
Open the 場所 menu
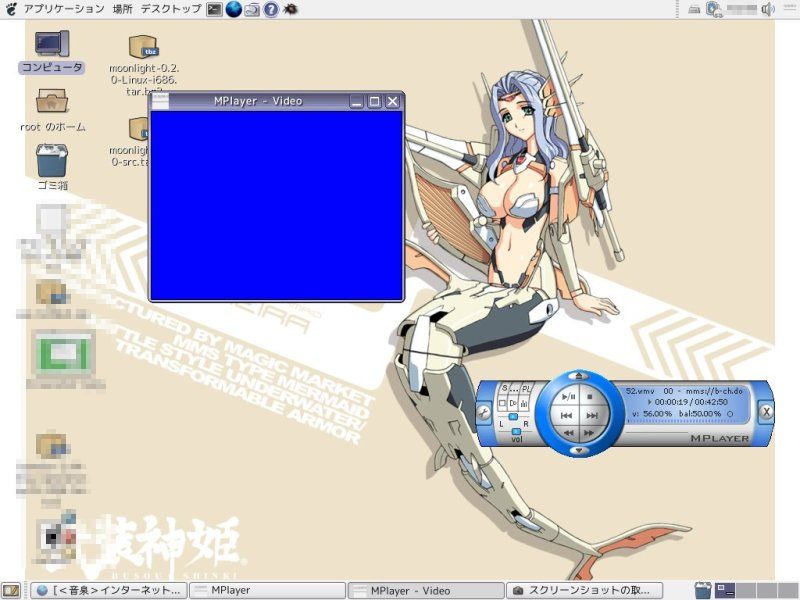click(122, 9)
